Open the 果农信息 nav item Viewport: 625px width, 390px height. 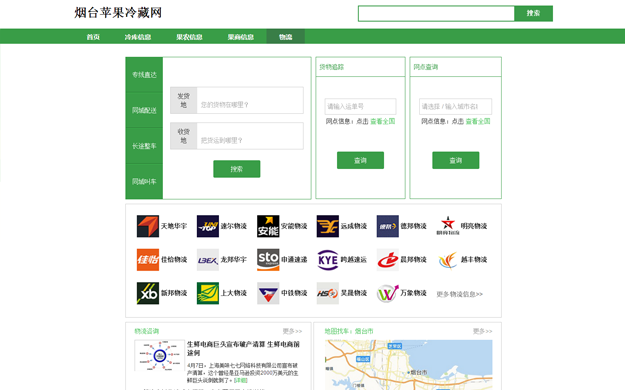189,37
